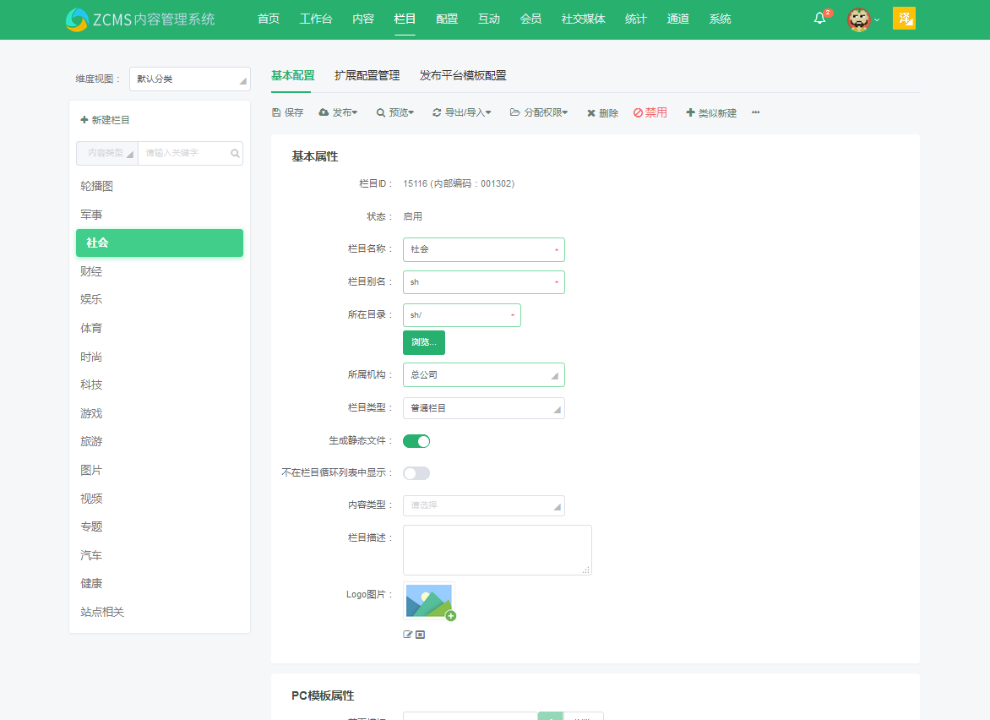Open the notification bell with badge
990x720 pixels.
click(819, 17)
